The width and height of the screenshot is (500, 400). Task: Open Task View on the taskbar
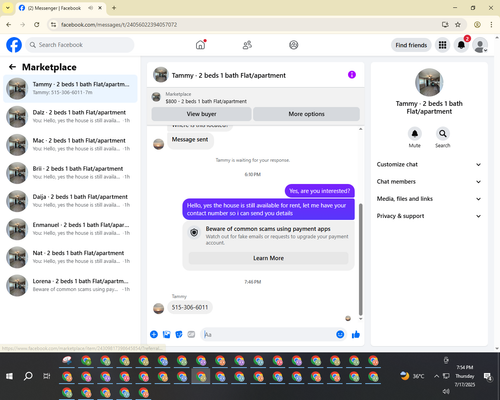[47, 376]
